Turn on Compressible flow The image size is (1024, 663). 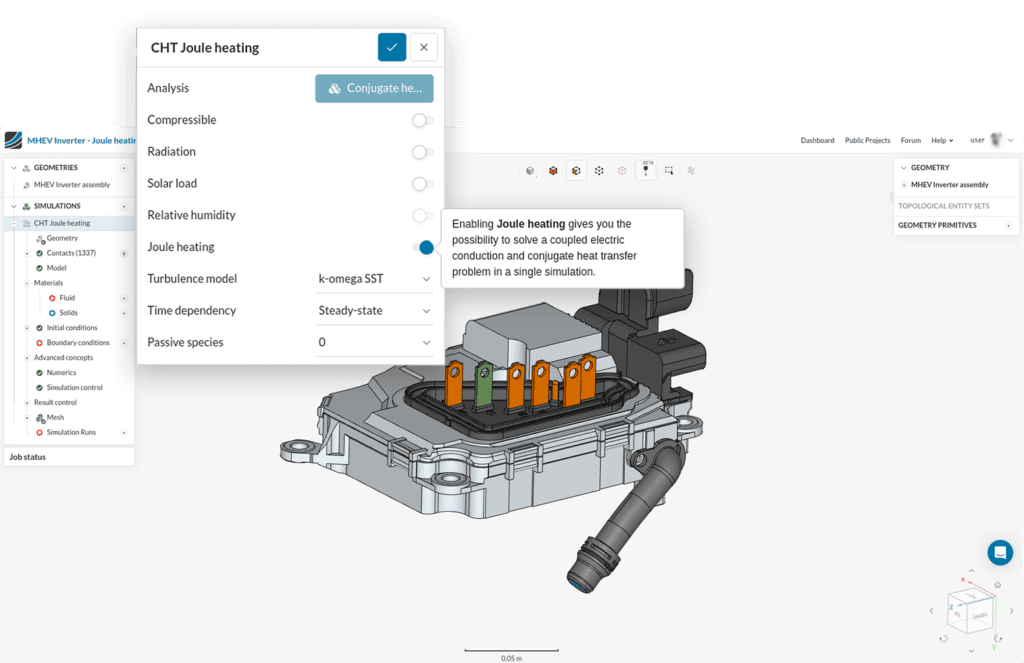(x=422, y=119)
